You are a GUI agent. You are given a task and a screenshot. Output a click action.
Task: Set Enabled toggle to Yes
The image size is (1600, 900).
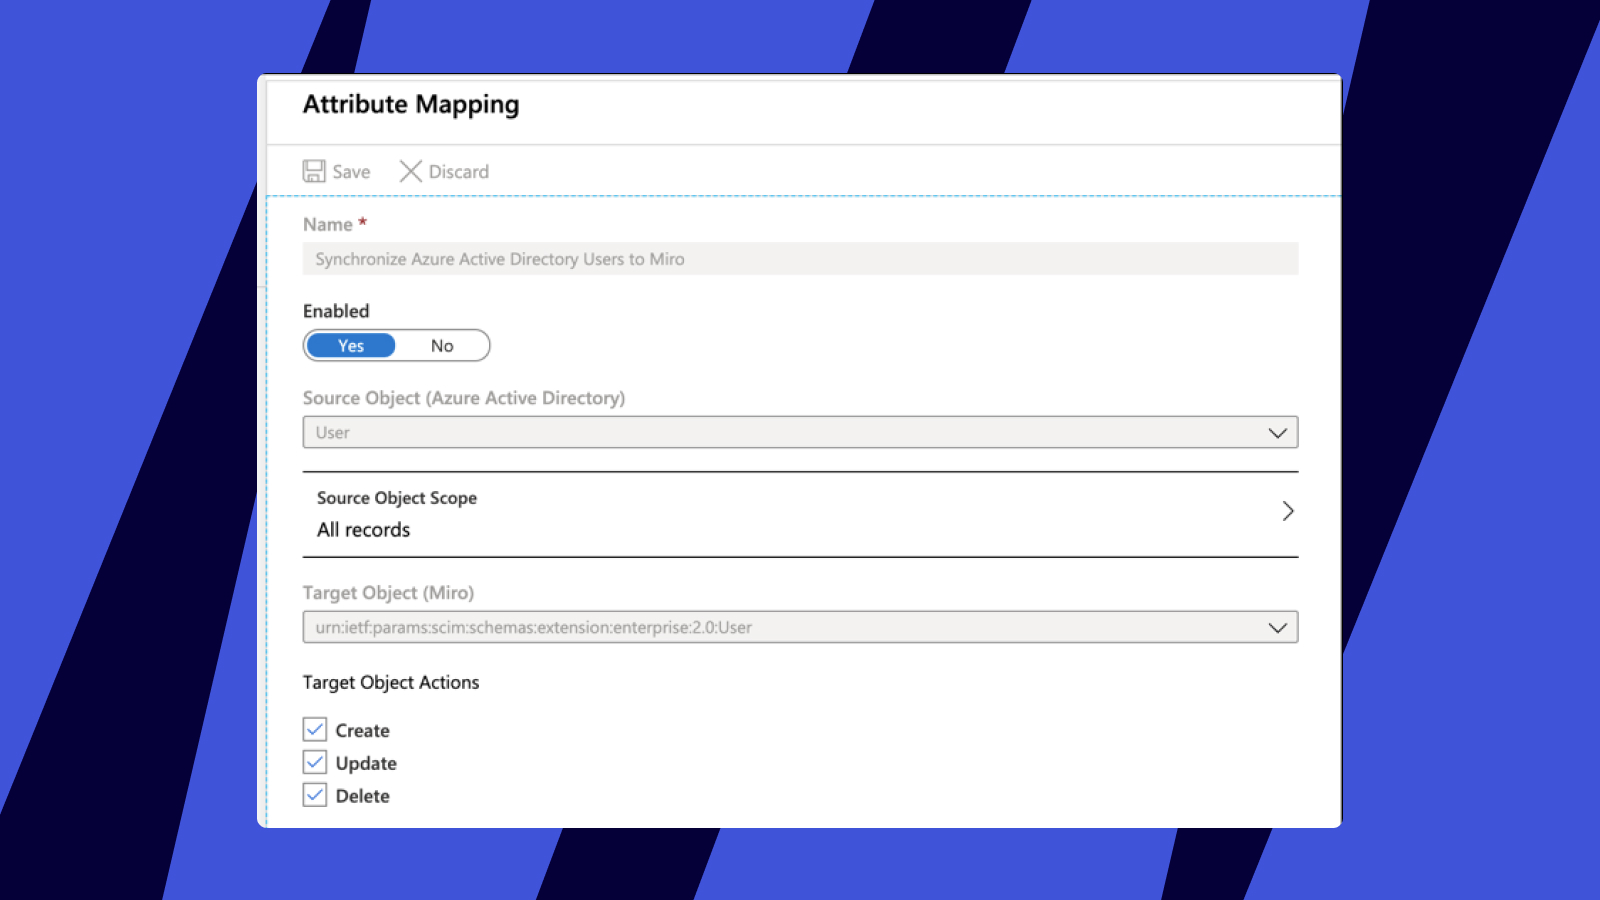click(351, 346)
